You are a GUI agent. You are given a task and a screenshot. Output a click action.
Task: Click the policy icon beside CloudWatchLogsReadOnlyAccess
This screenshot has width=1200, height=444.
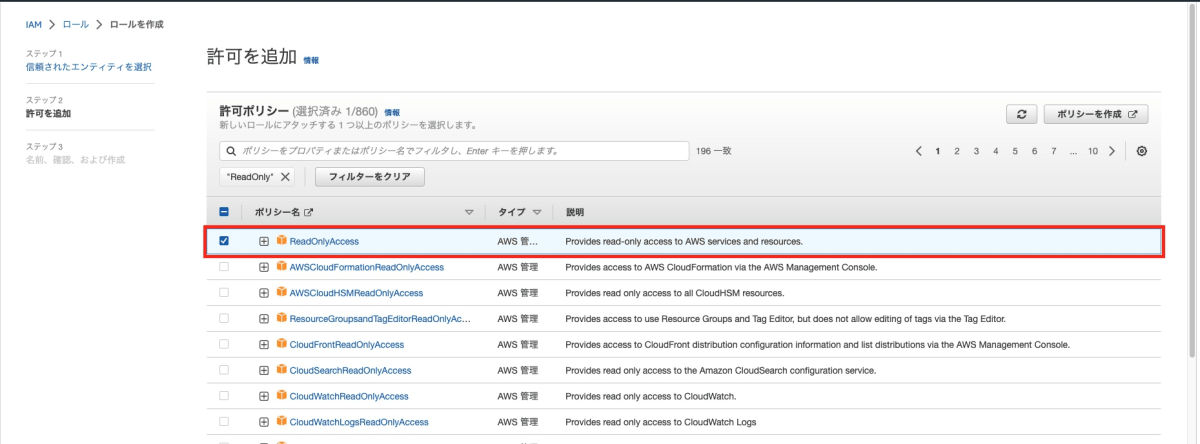(282, 422)
